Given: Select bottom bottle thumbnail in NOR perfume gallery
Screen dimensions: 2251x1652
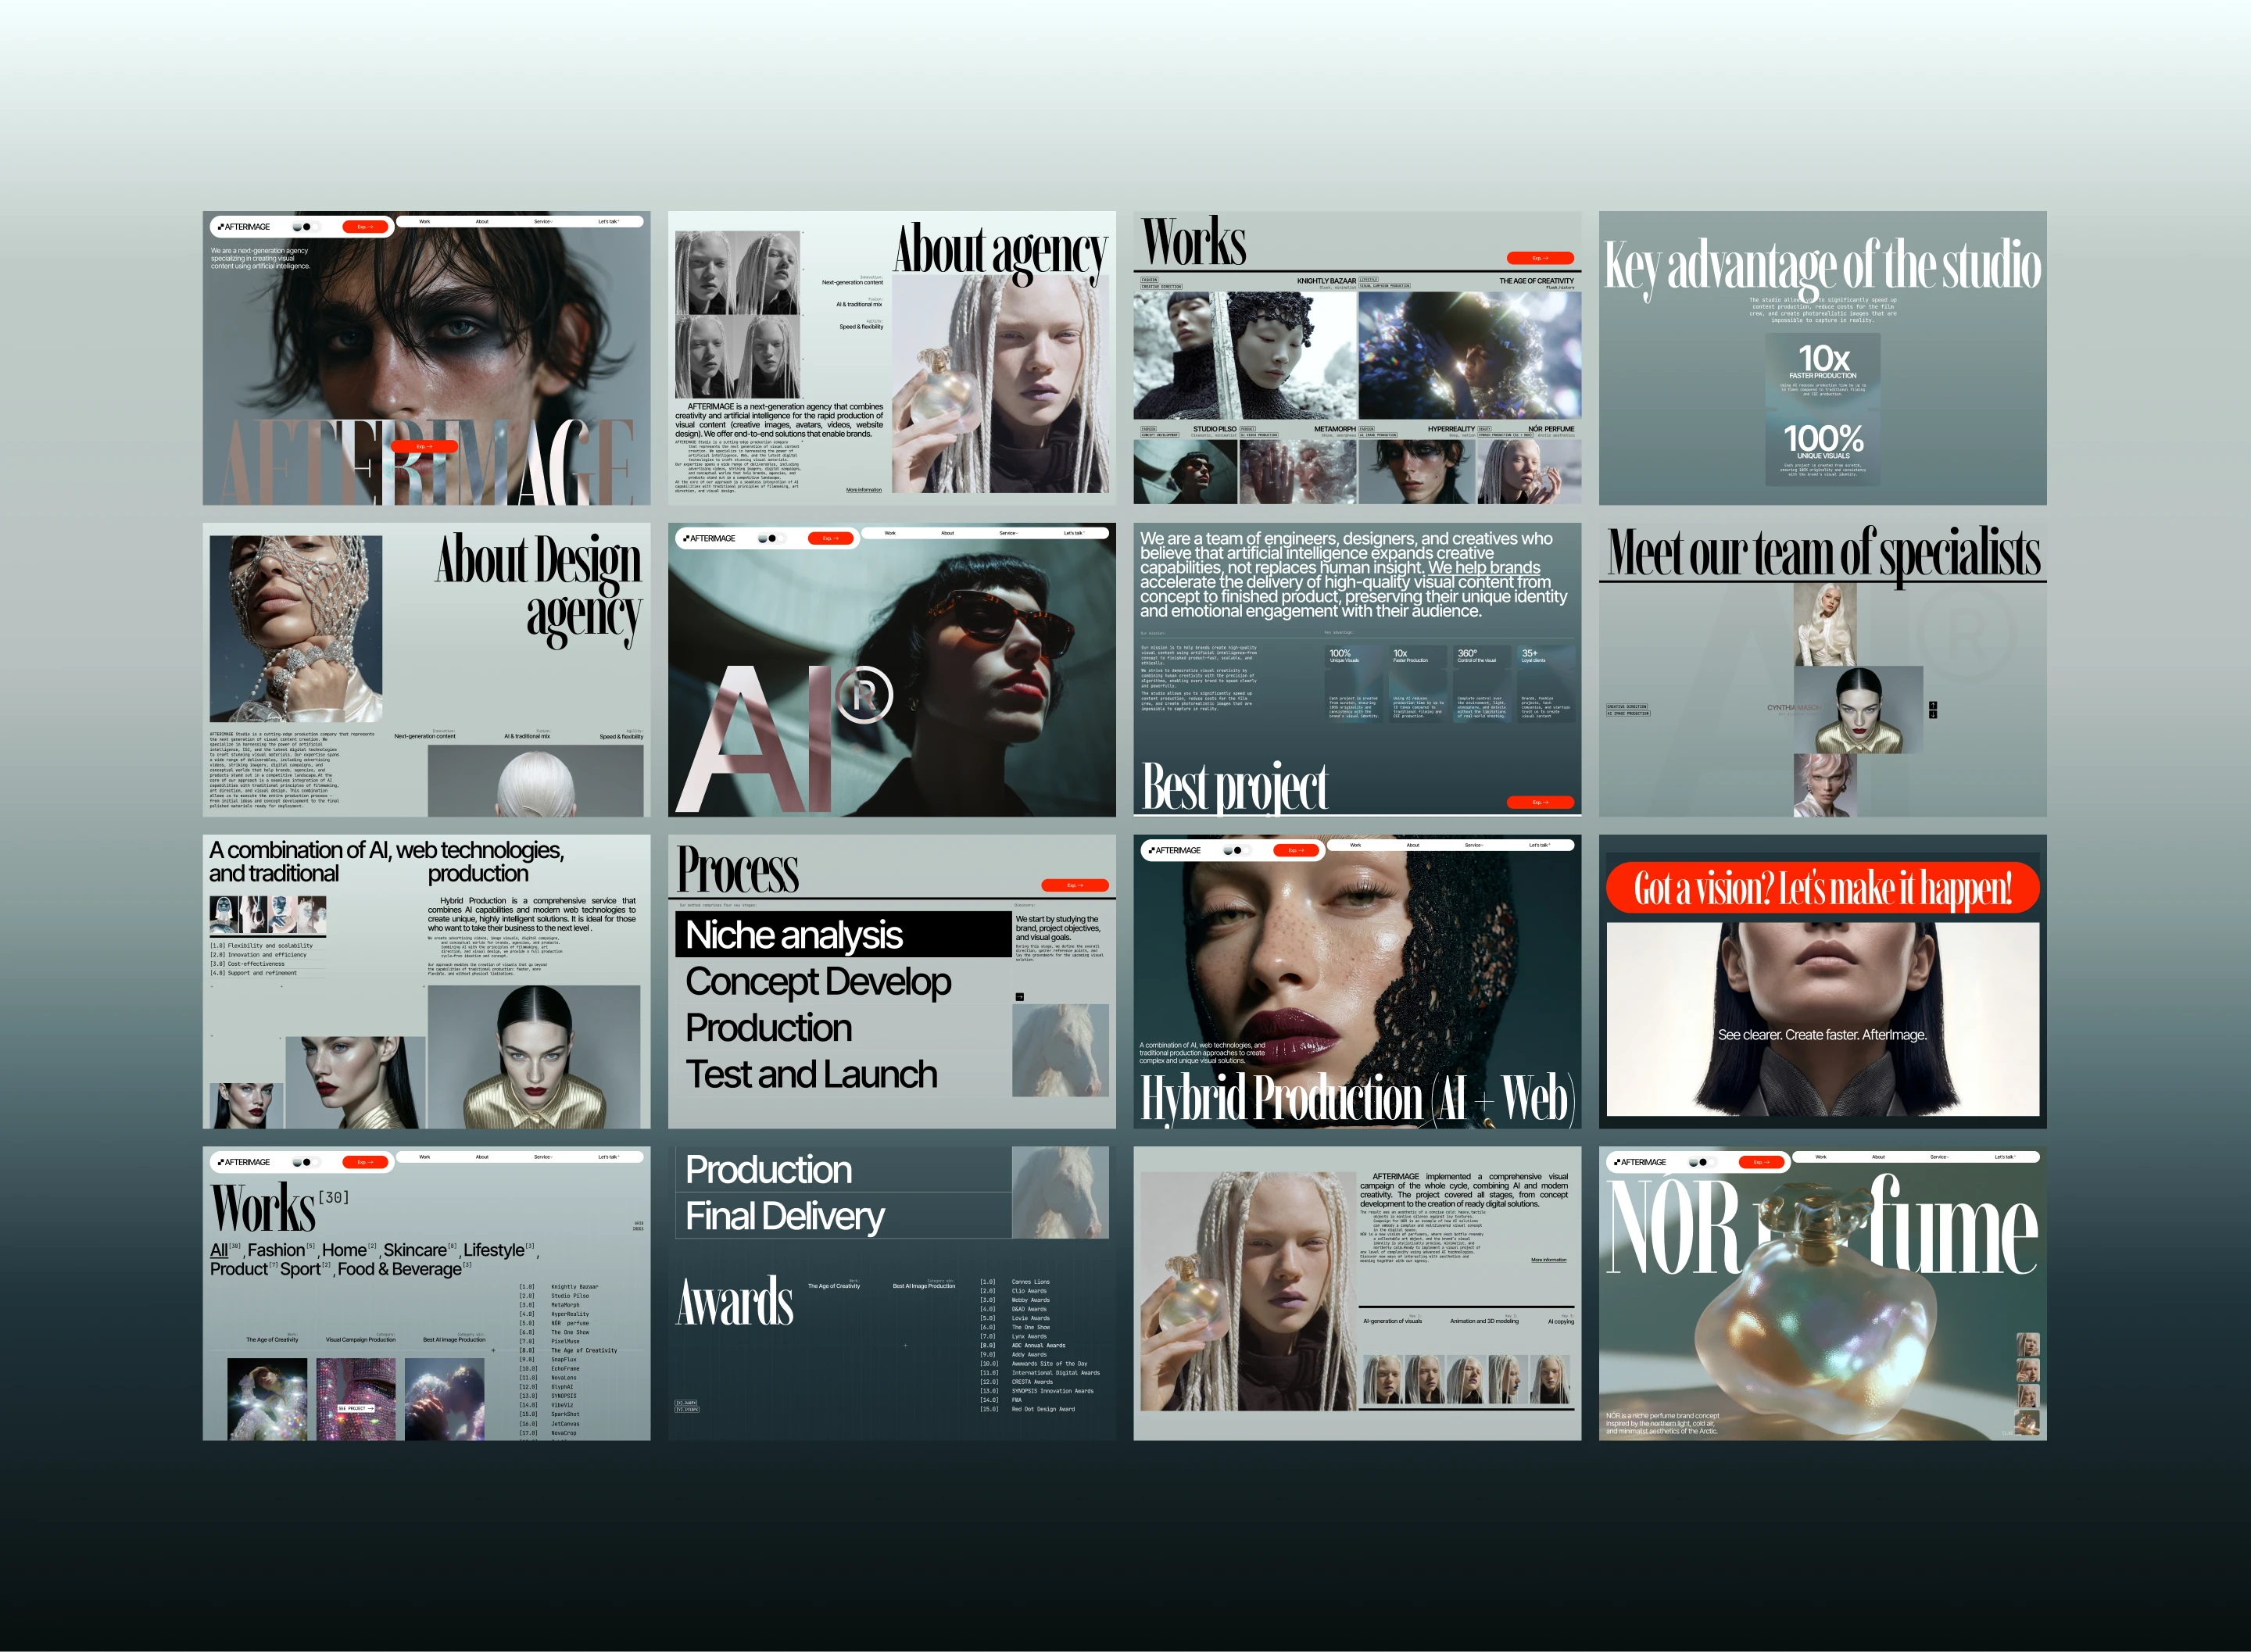Looking at the screenshot, I should coord(2027,1423).
